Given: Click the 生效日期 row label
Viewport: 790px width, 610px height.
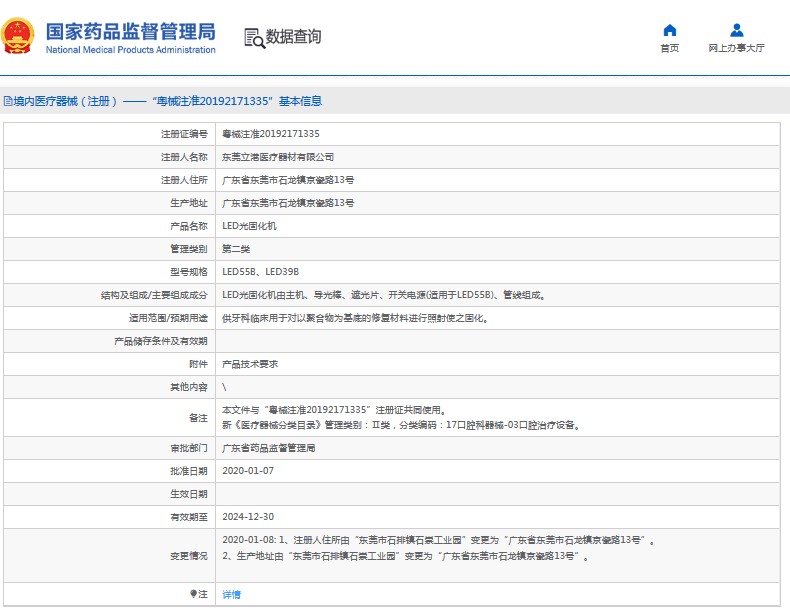Looking at the screenshot, I should [189, 494].
